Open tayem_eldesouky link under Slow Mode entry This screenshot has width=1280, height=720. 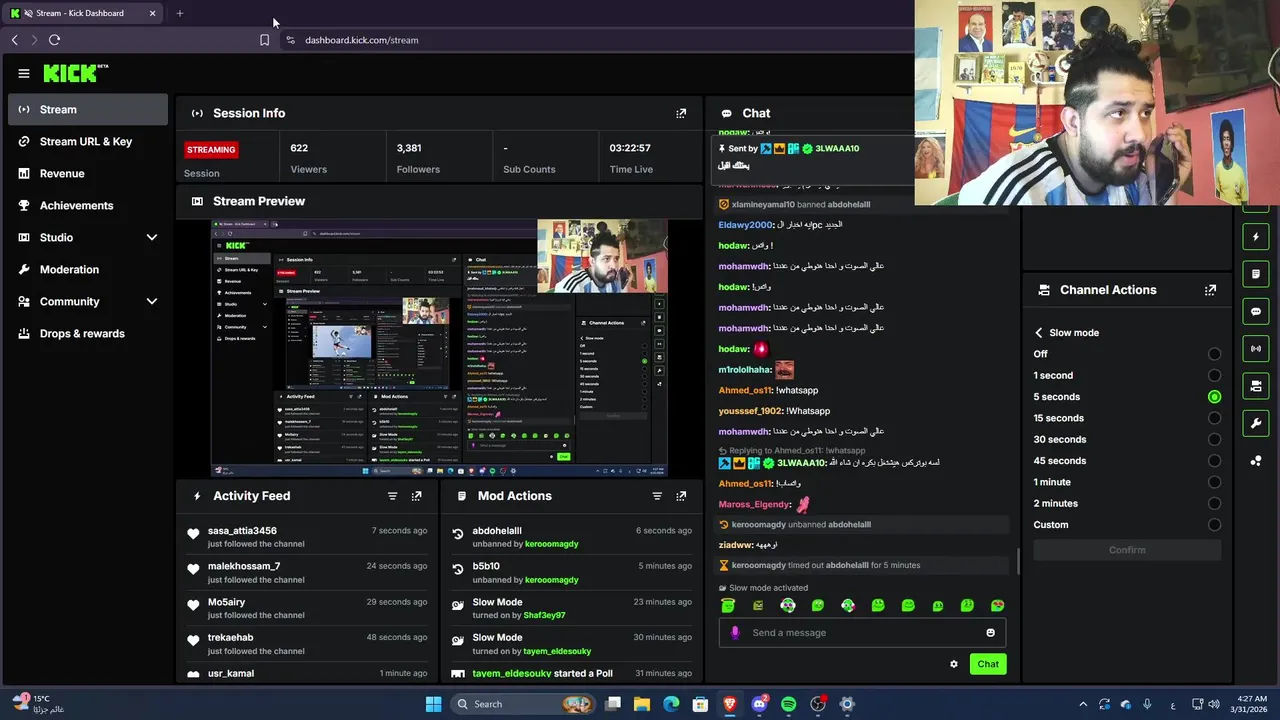[557, 651]
